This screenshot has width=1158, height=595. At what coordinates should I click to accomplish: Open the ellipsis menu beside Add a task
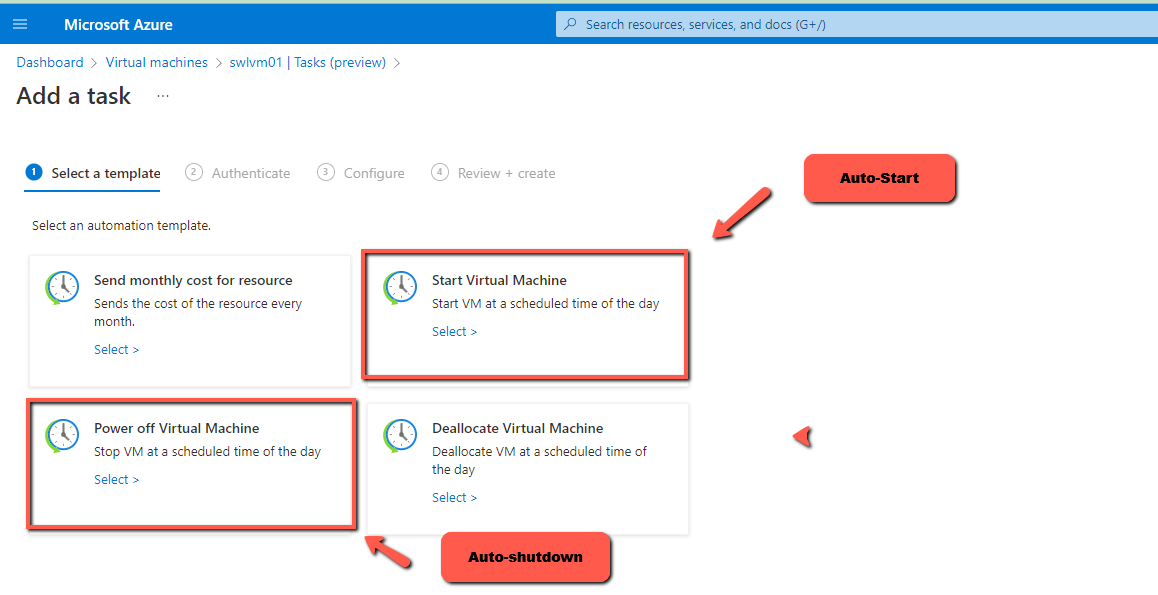tap(163, 96)
